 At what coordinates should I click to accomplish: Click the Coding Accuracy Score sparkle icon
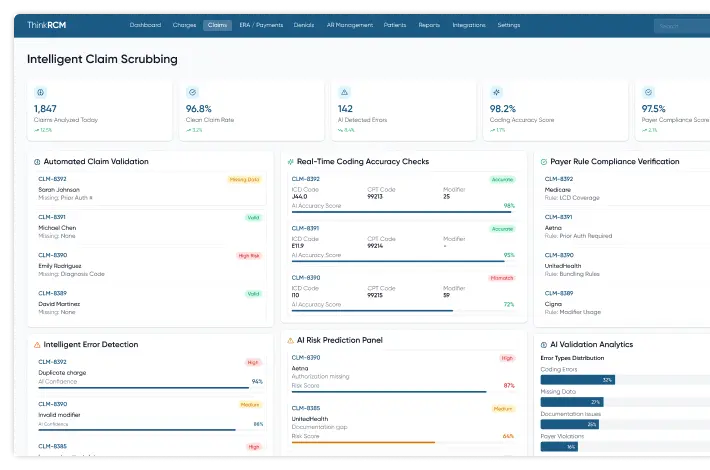coord(496,91)
